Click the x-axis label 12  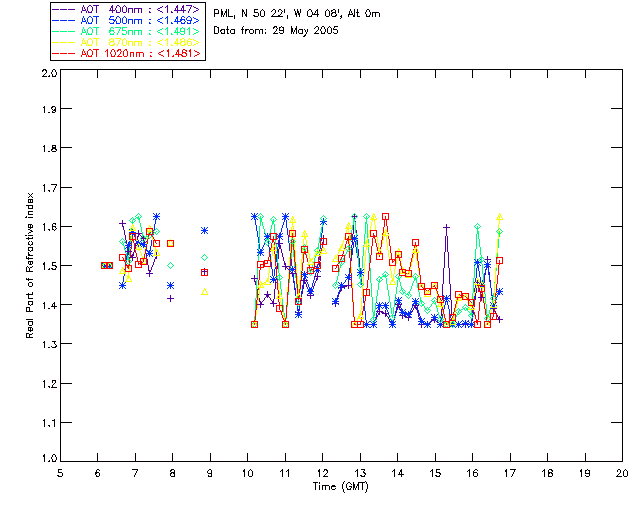(322, 473)
